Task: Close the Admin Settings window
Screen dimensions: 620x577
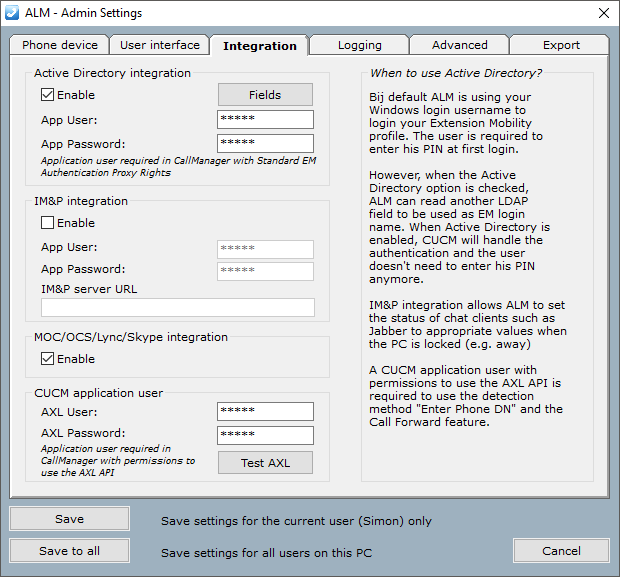Action: [603, 13]
